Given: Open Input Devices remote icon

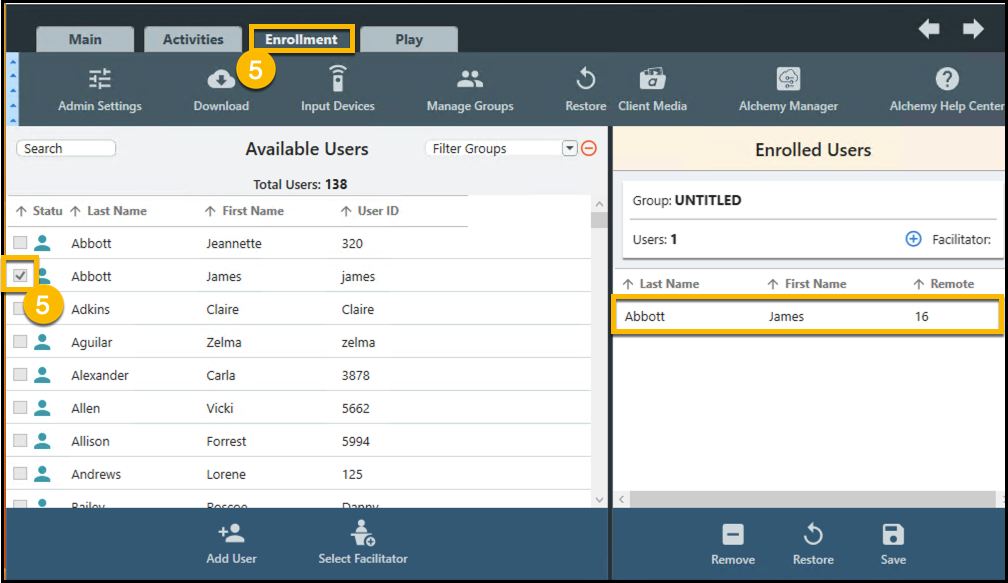Looking at the screenshot, I should click(338, 80).
